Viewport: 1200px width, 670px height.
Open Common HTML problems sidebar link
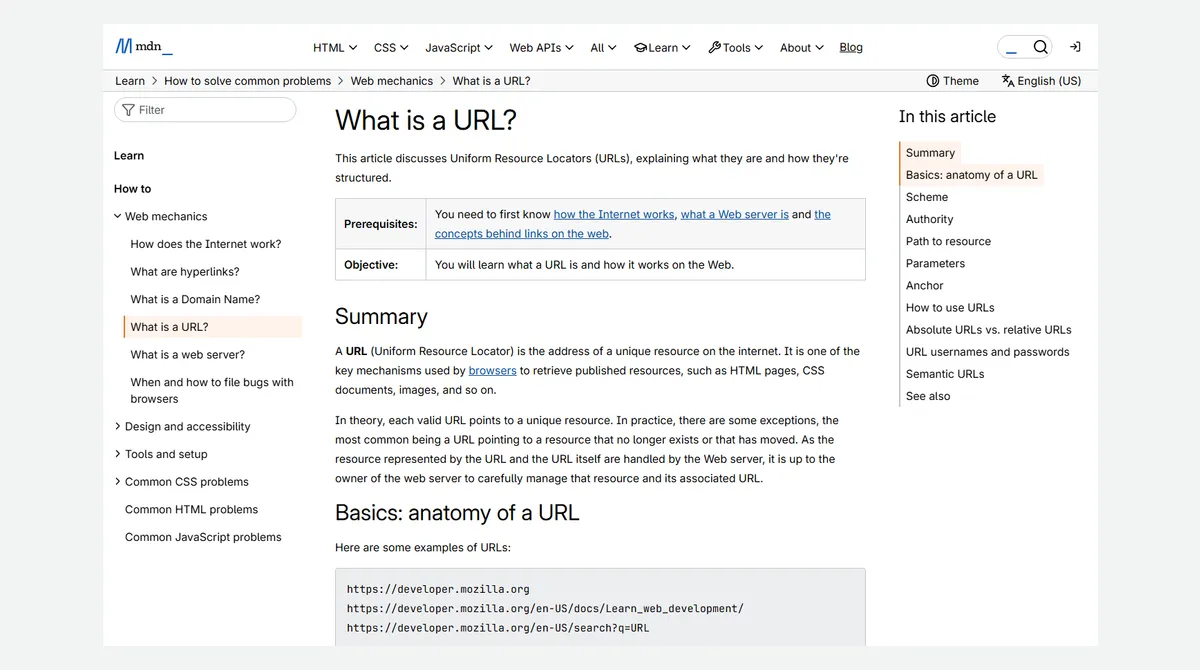tap(191, 510)
